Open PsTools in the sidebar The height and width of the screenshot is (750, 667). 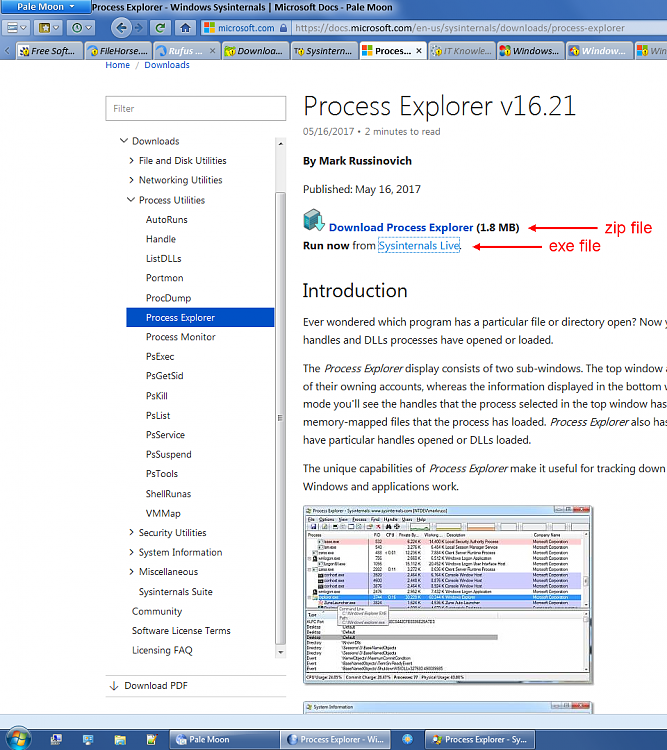pos(162,474)
